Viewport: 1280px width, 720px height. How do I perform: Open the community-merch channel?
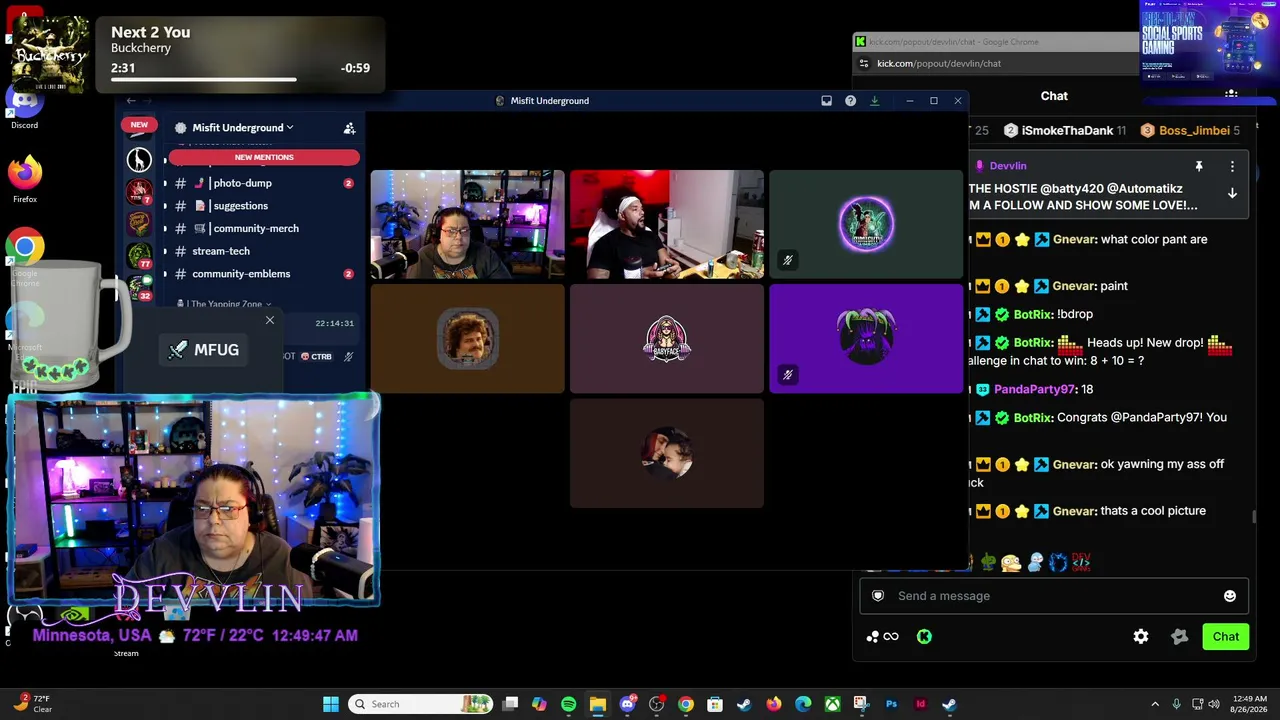click(264, 229)
